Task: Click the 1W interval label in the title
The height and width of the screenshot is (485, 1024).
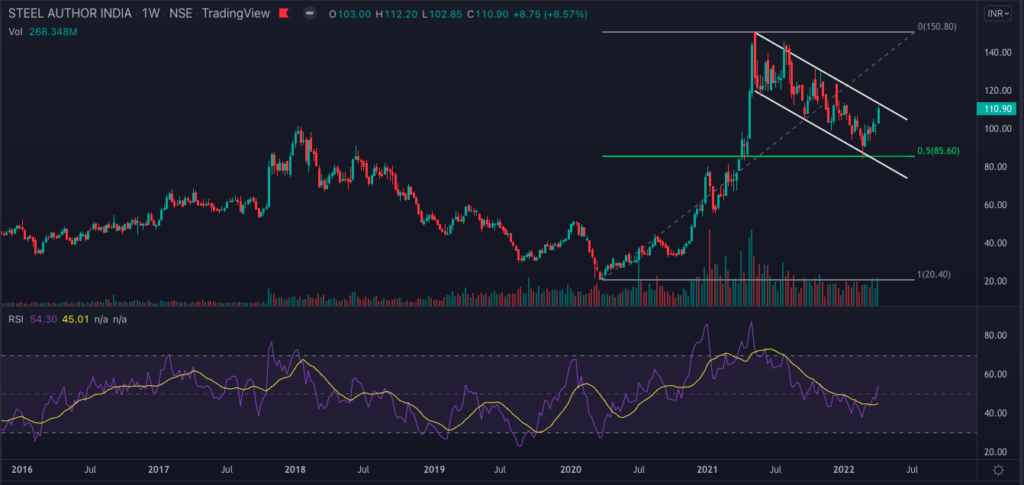Action: pos(149,13)
